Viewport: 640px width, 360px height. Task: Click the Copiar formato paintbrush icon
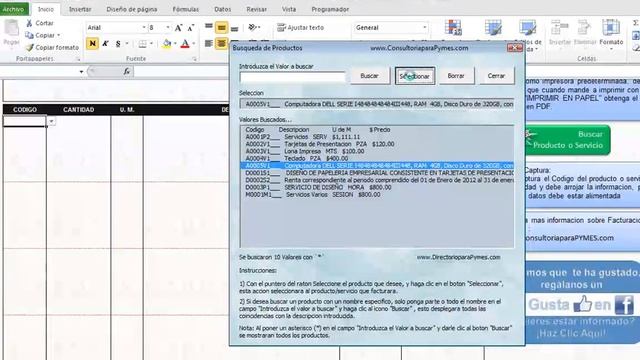point(29,47)
